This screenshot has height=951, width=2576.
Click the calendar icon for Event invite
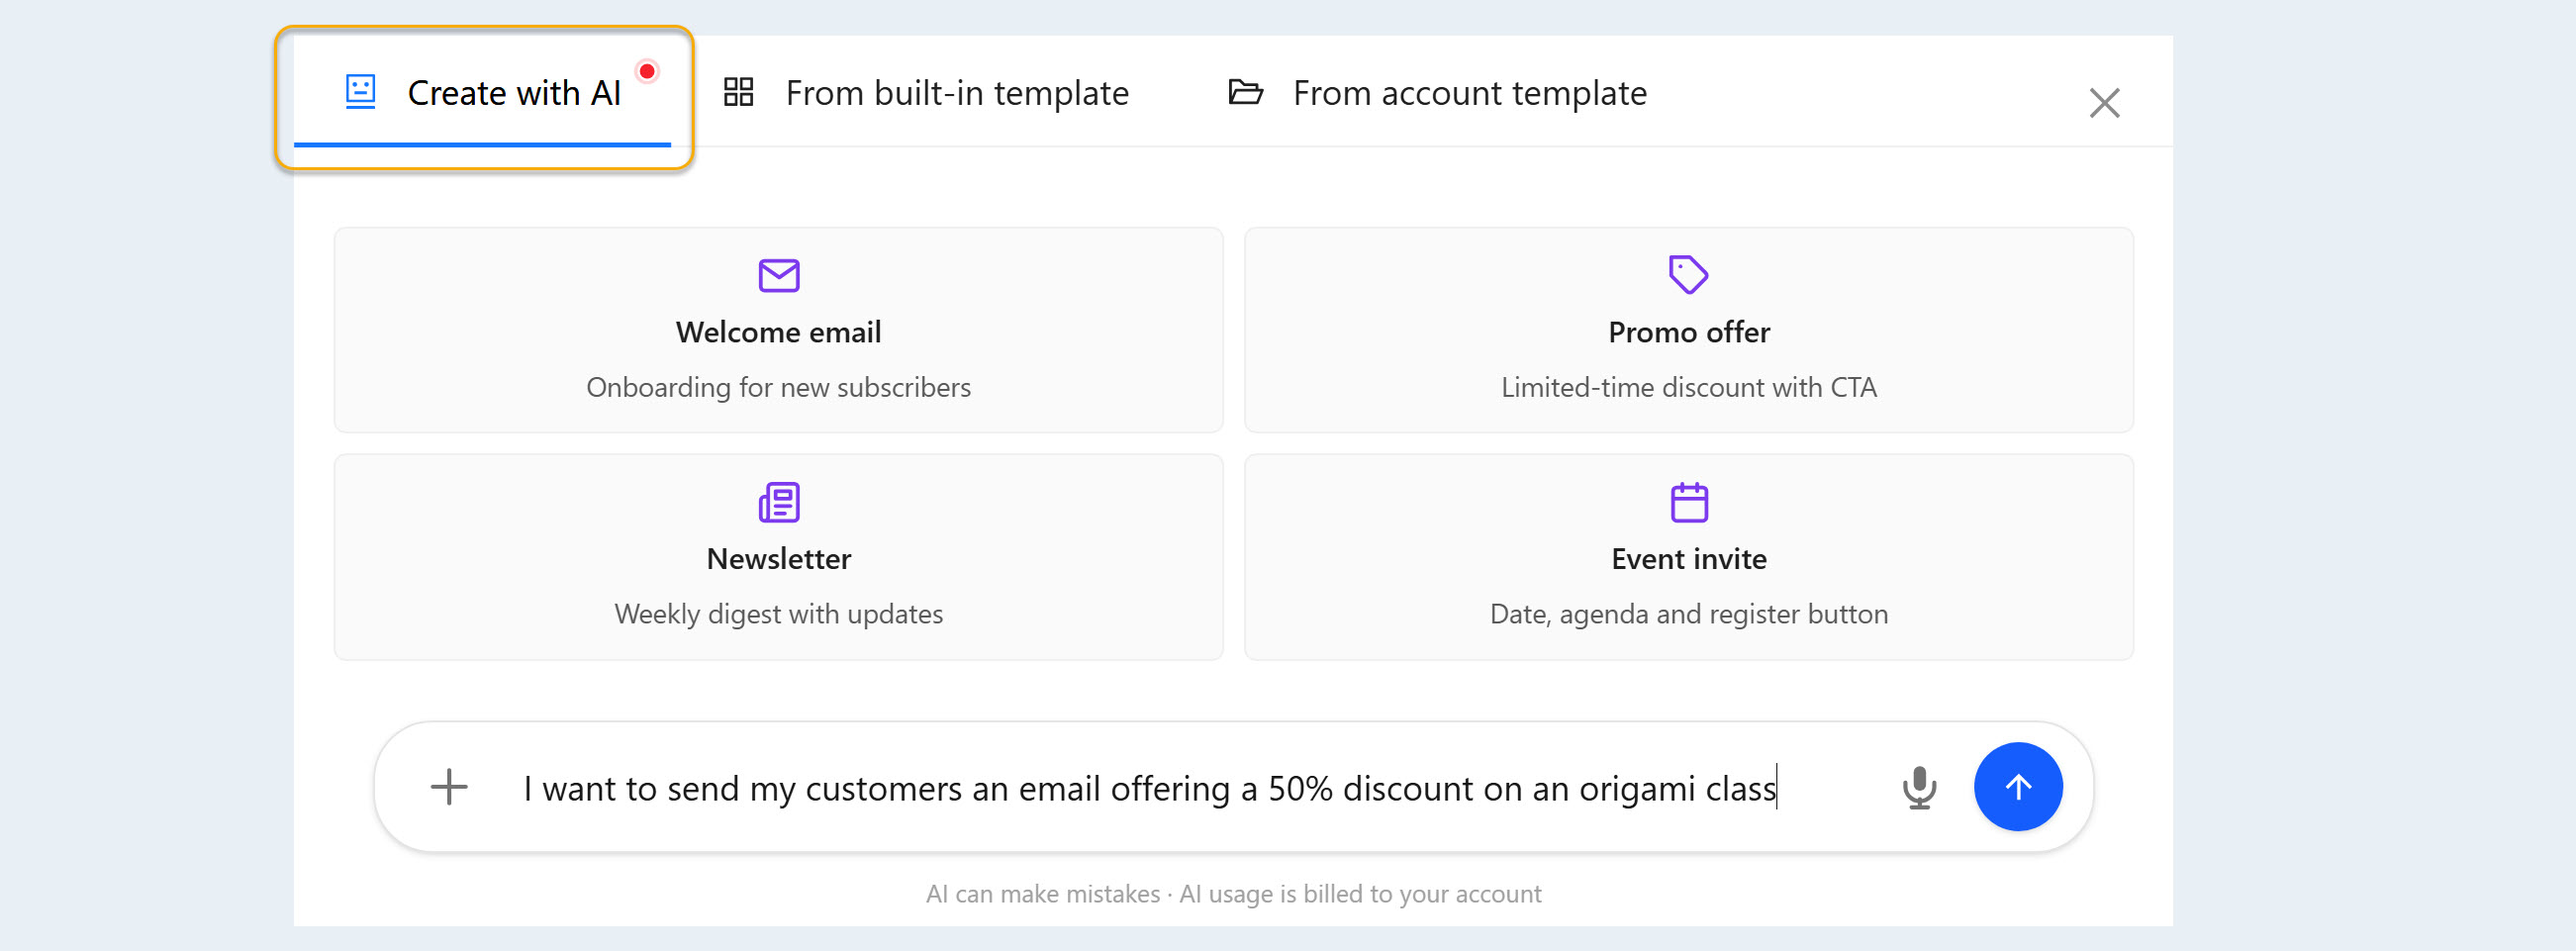(x=1688, y=502)
